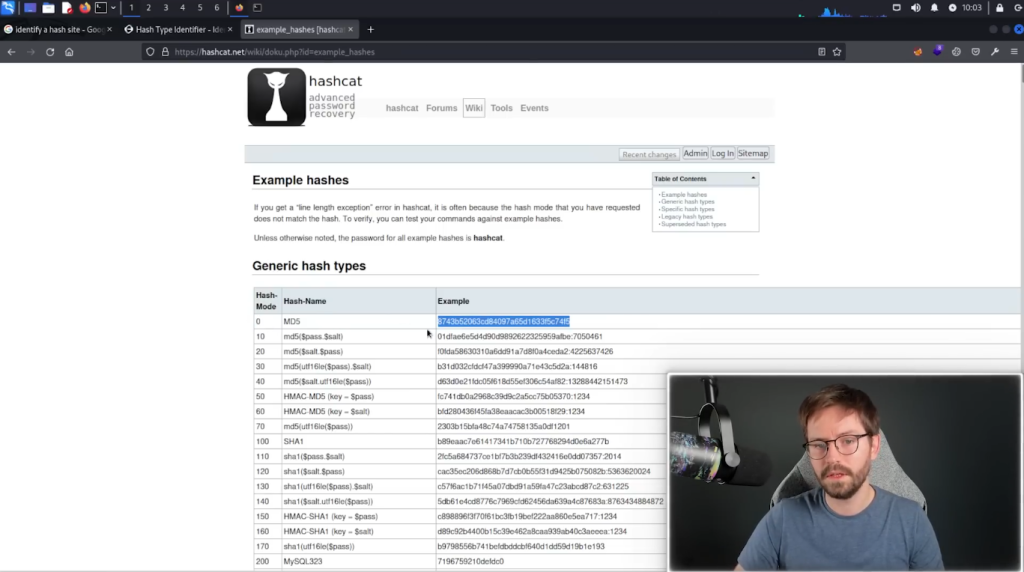Open the notifications bell icon
The image size is (1024, 572).
[x=934, y=8]
